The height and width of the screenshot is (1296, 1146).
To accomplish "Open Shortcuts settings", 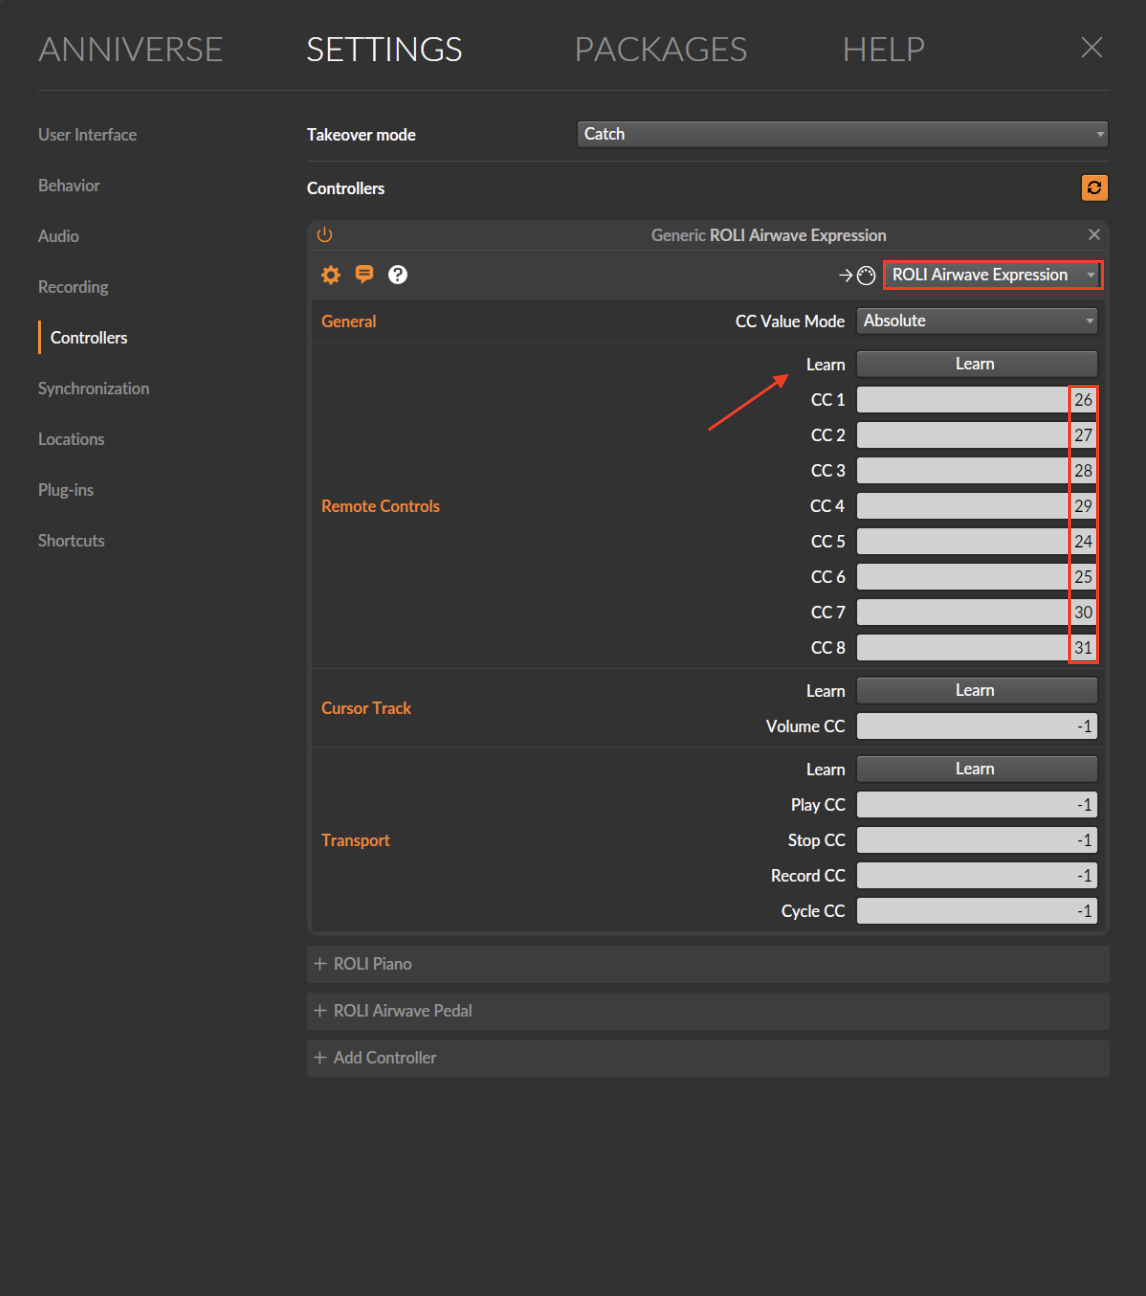I will click(x=71, y=541).
